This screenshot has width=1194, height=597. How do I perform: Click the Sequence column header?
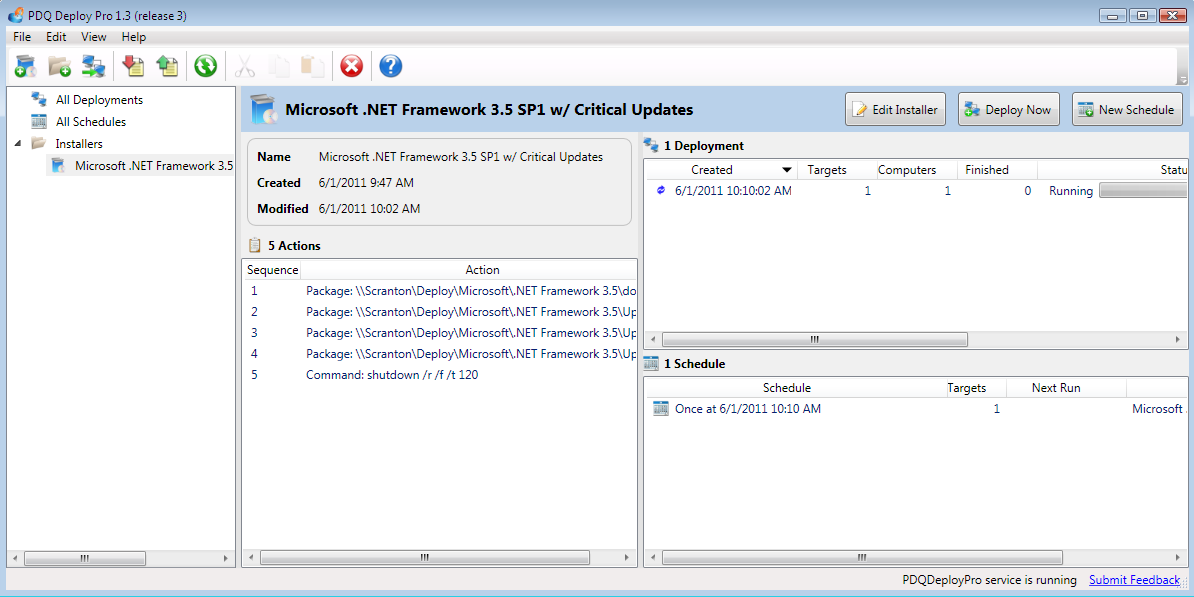(273, 270)
